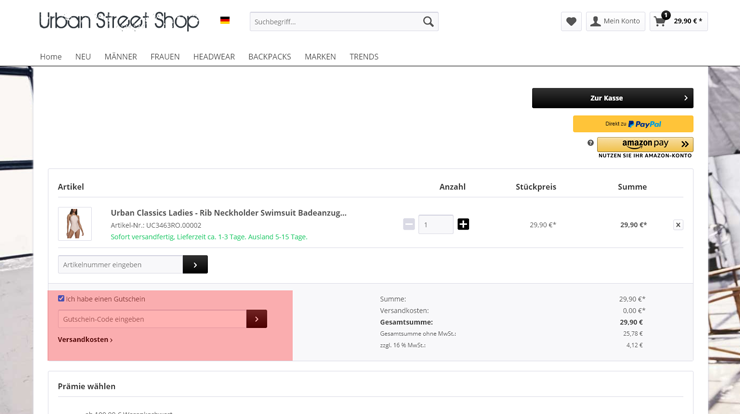
Task: Click the Sofort versandfertig delivery text
Action: (x=209, y=237)
